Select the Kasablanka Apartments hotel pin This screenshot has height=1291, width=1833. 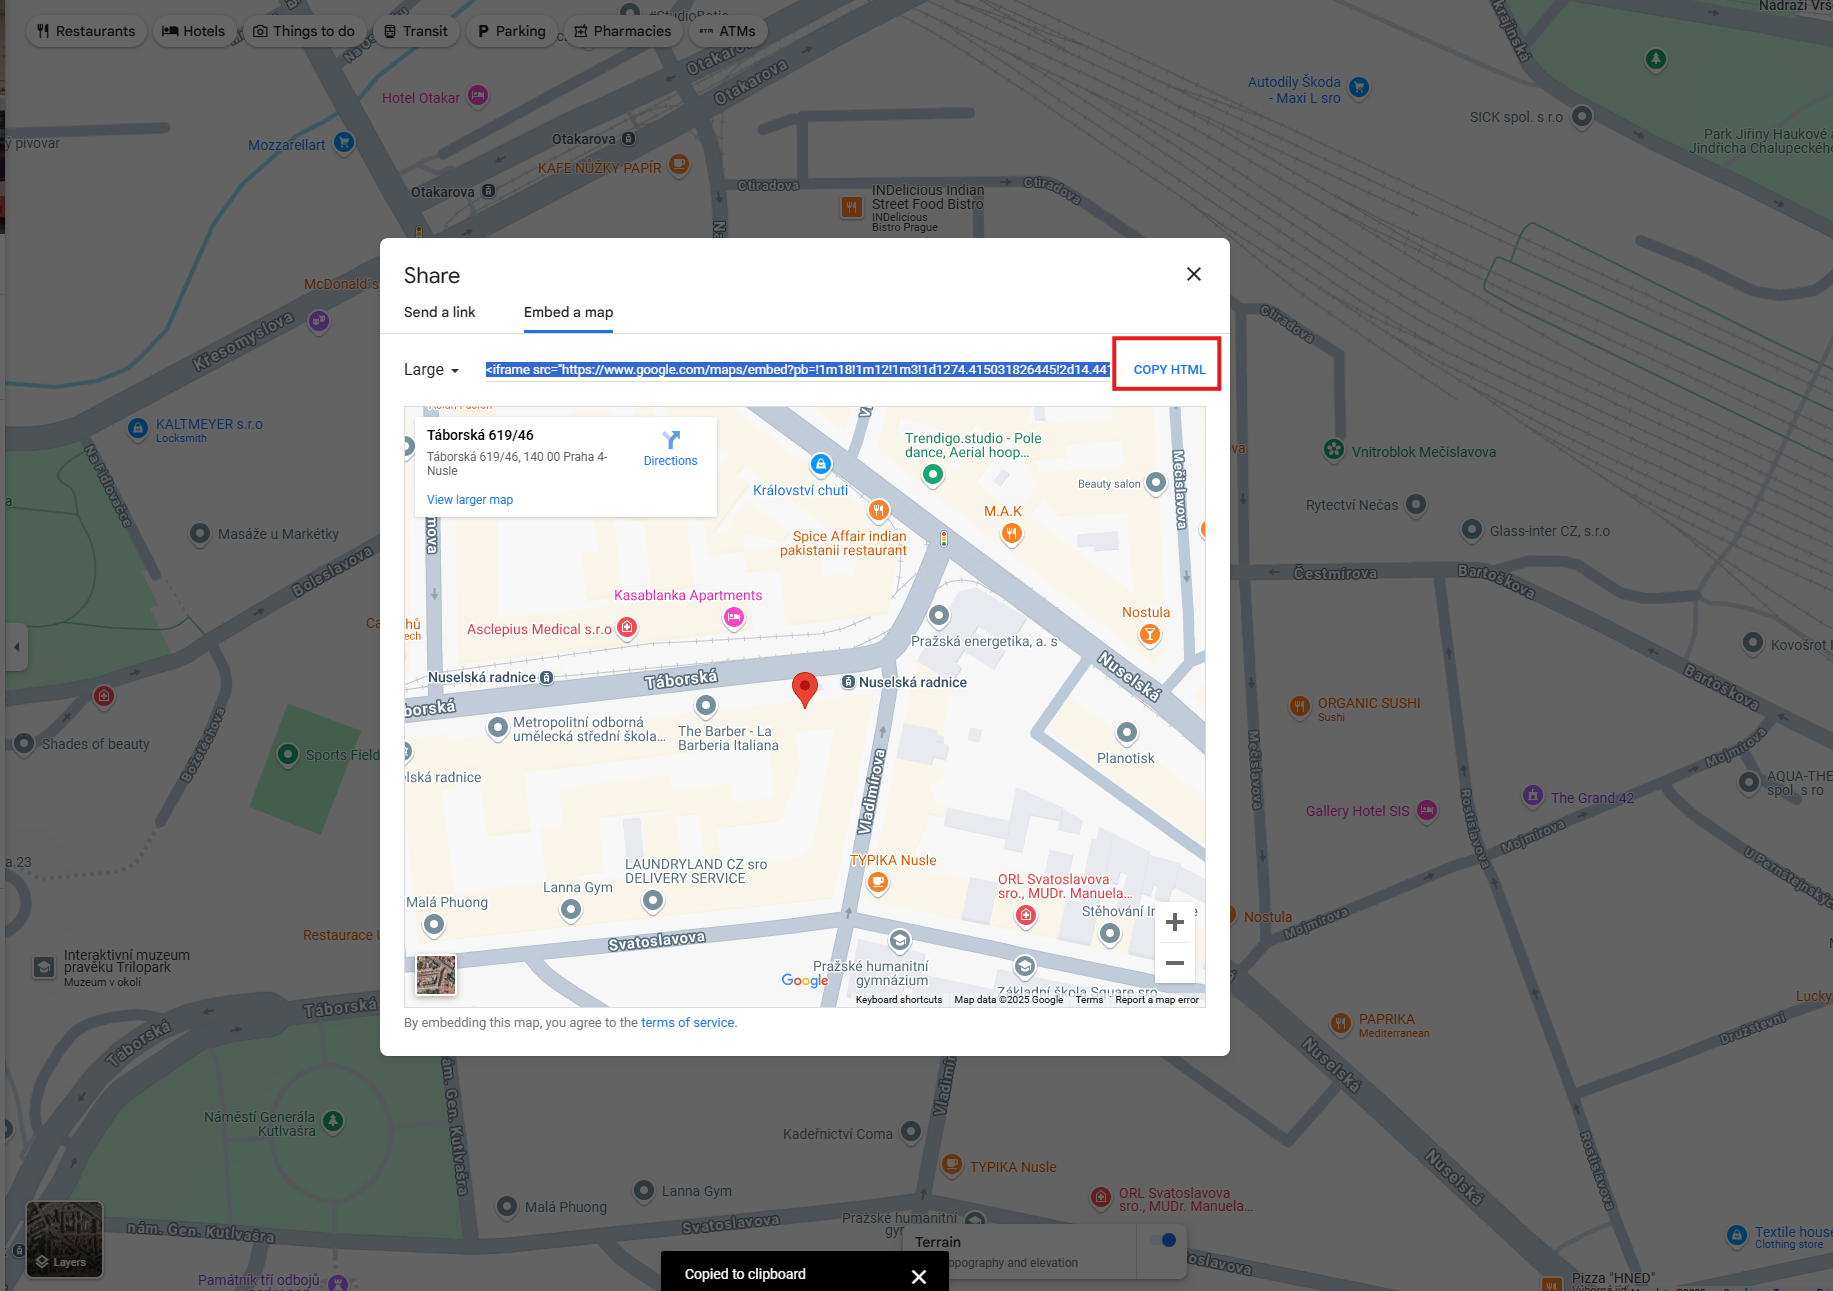[734, 617]
